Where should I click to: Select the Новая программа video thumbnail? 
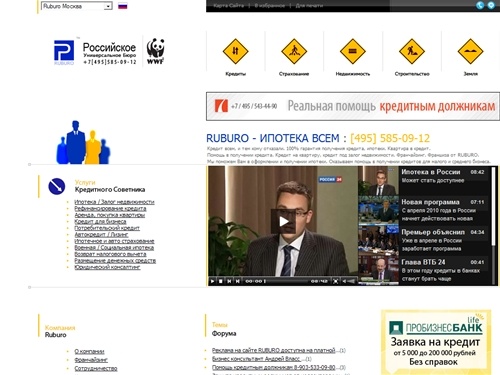(x=378, y=211)
